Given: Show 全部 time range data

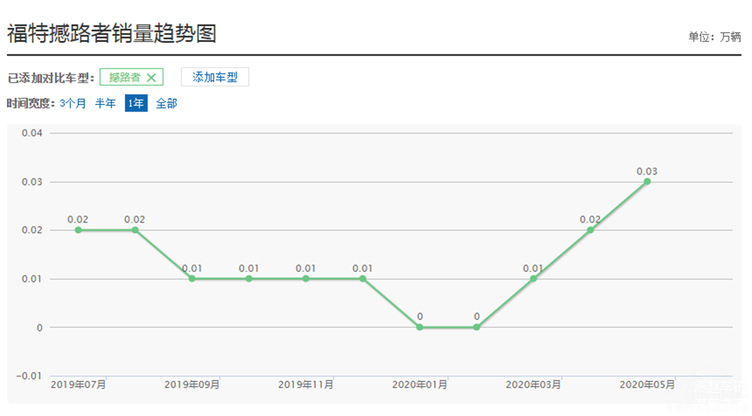Looking at the screenshot, I should [166, 103].
